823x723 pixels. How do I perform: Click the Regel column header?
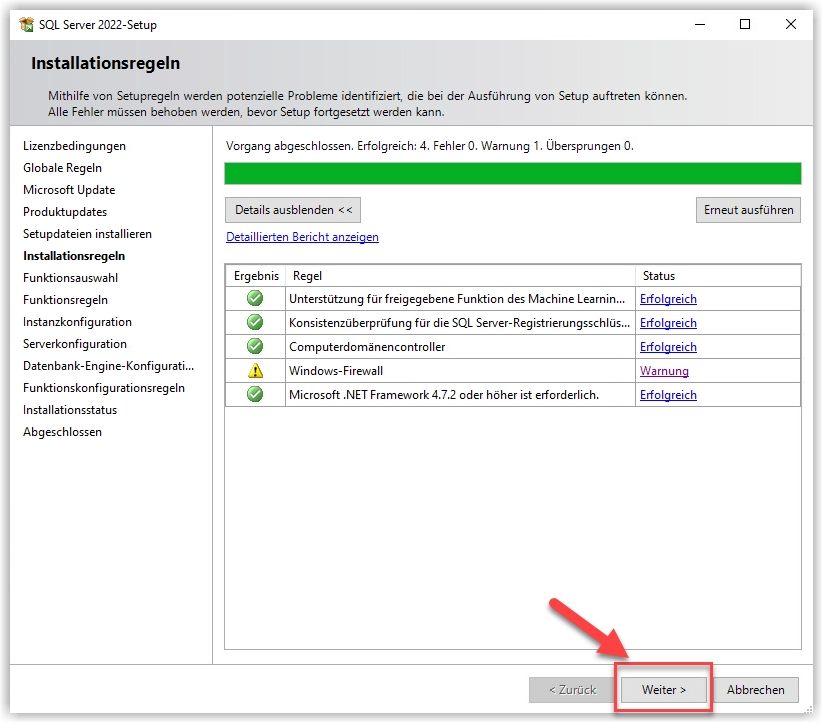460,276
